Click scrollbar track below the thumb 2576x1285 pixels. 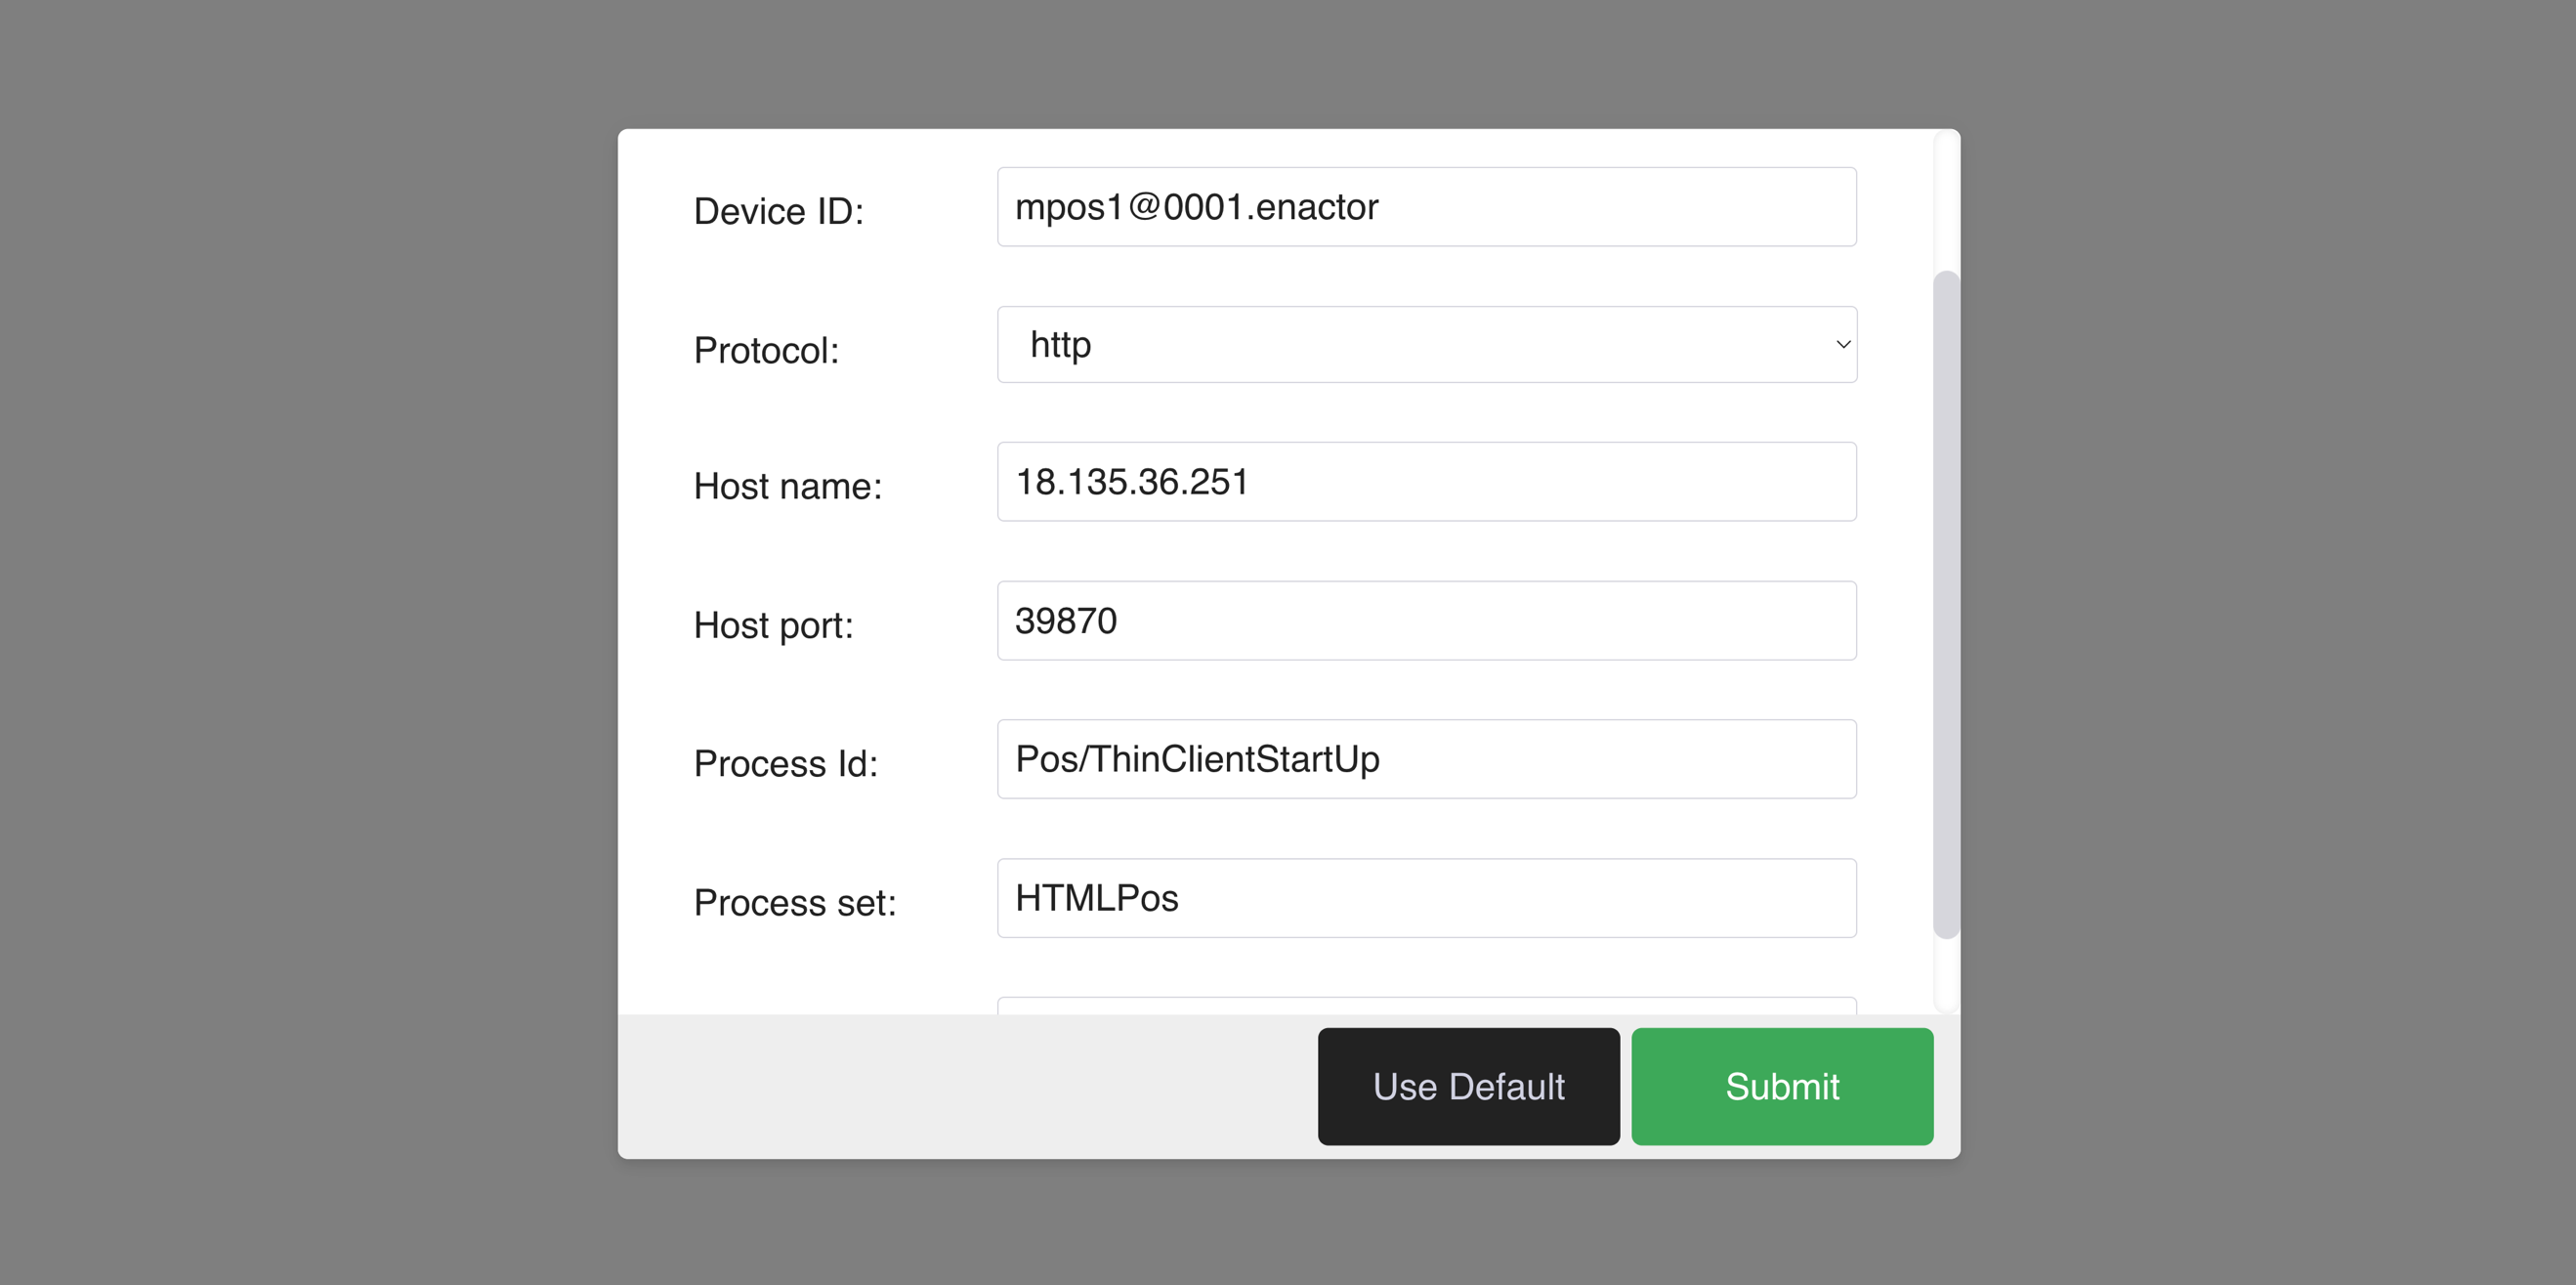click(1945, 975)
